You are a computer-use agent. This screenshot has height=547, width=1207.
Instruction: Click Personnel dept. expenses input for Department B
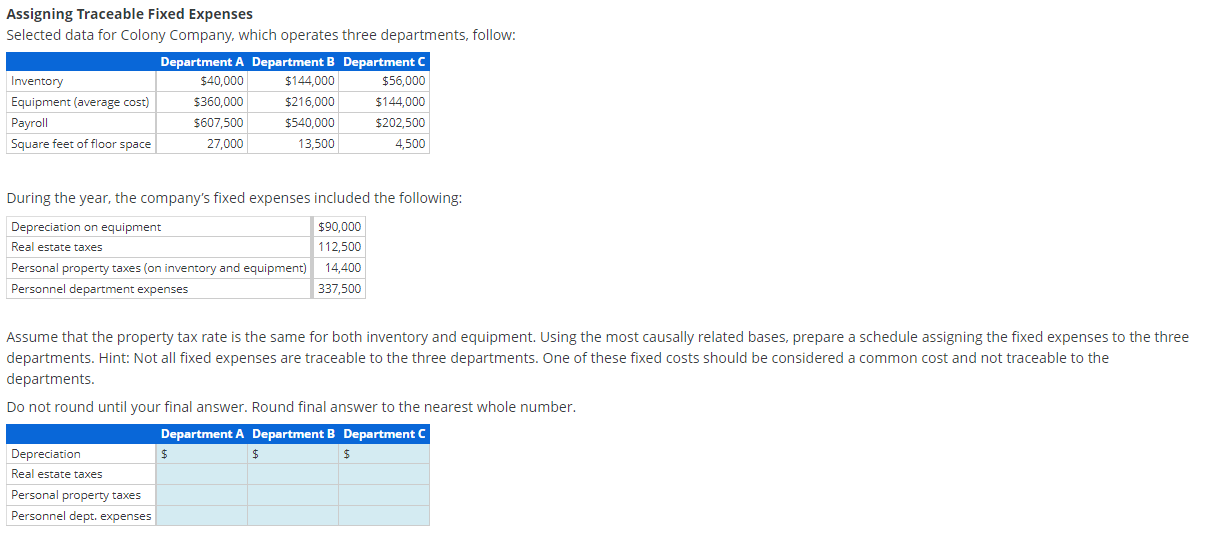[293, 515]
